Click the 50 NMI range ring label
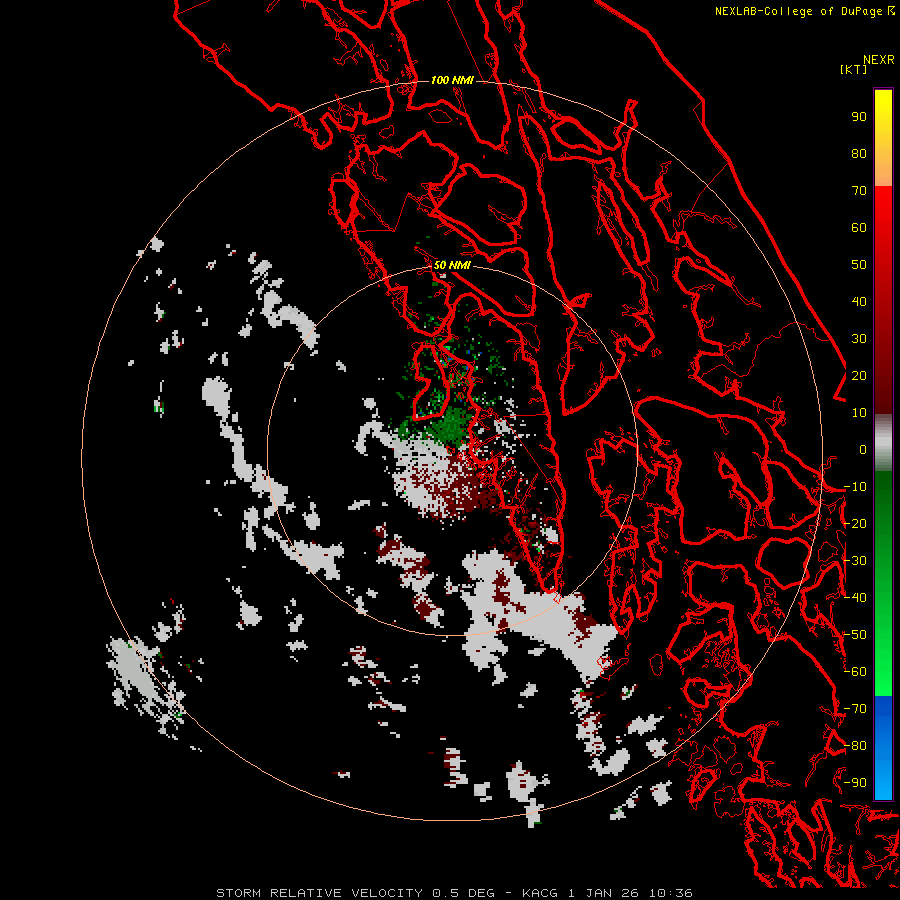This screenshot has width=900, height=900. (x=452, y=265)
